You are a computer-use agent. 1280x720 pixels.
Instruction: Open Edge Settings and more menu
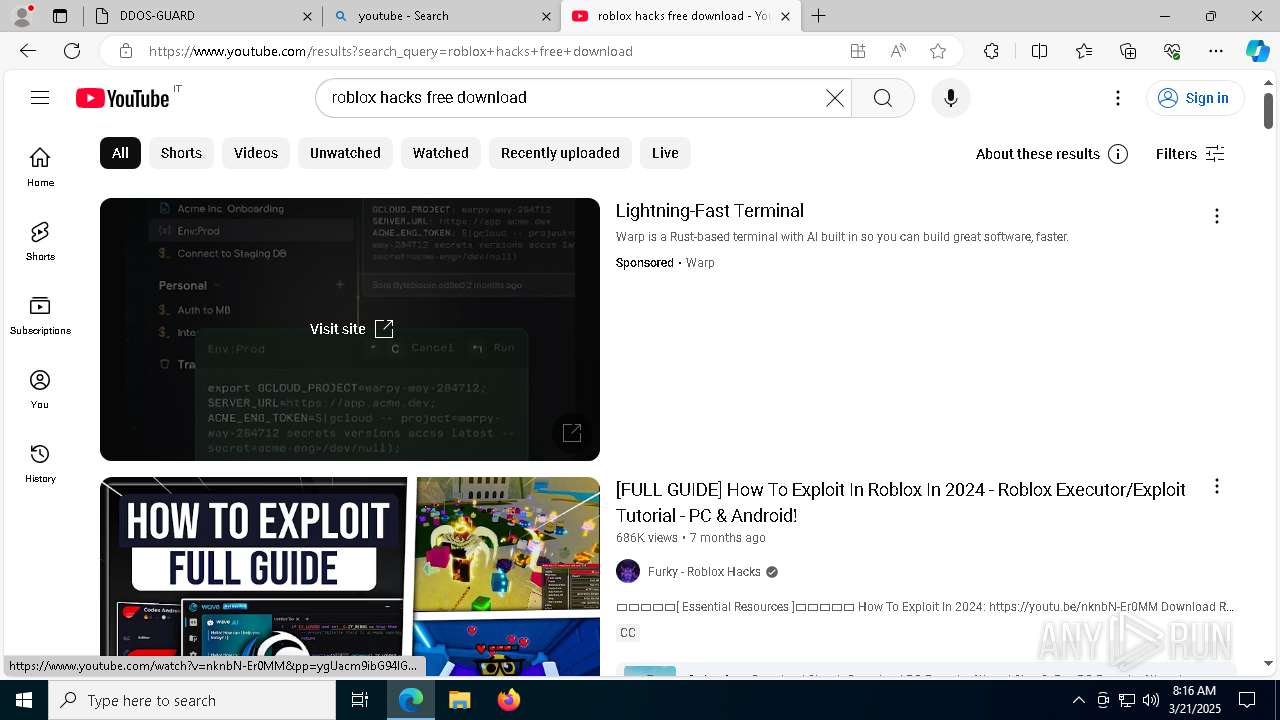[1216, 51]
